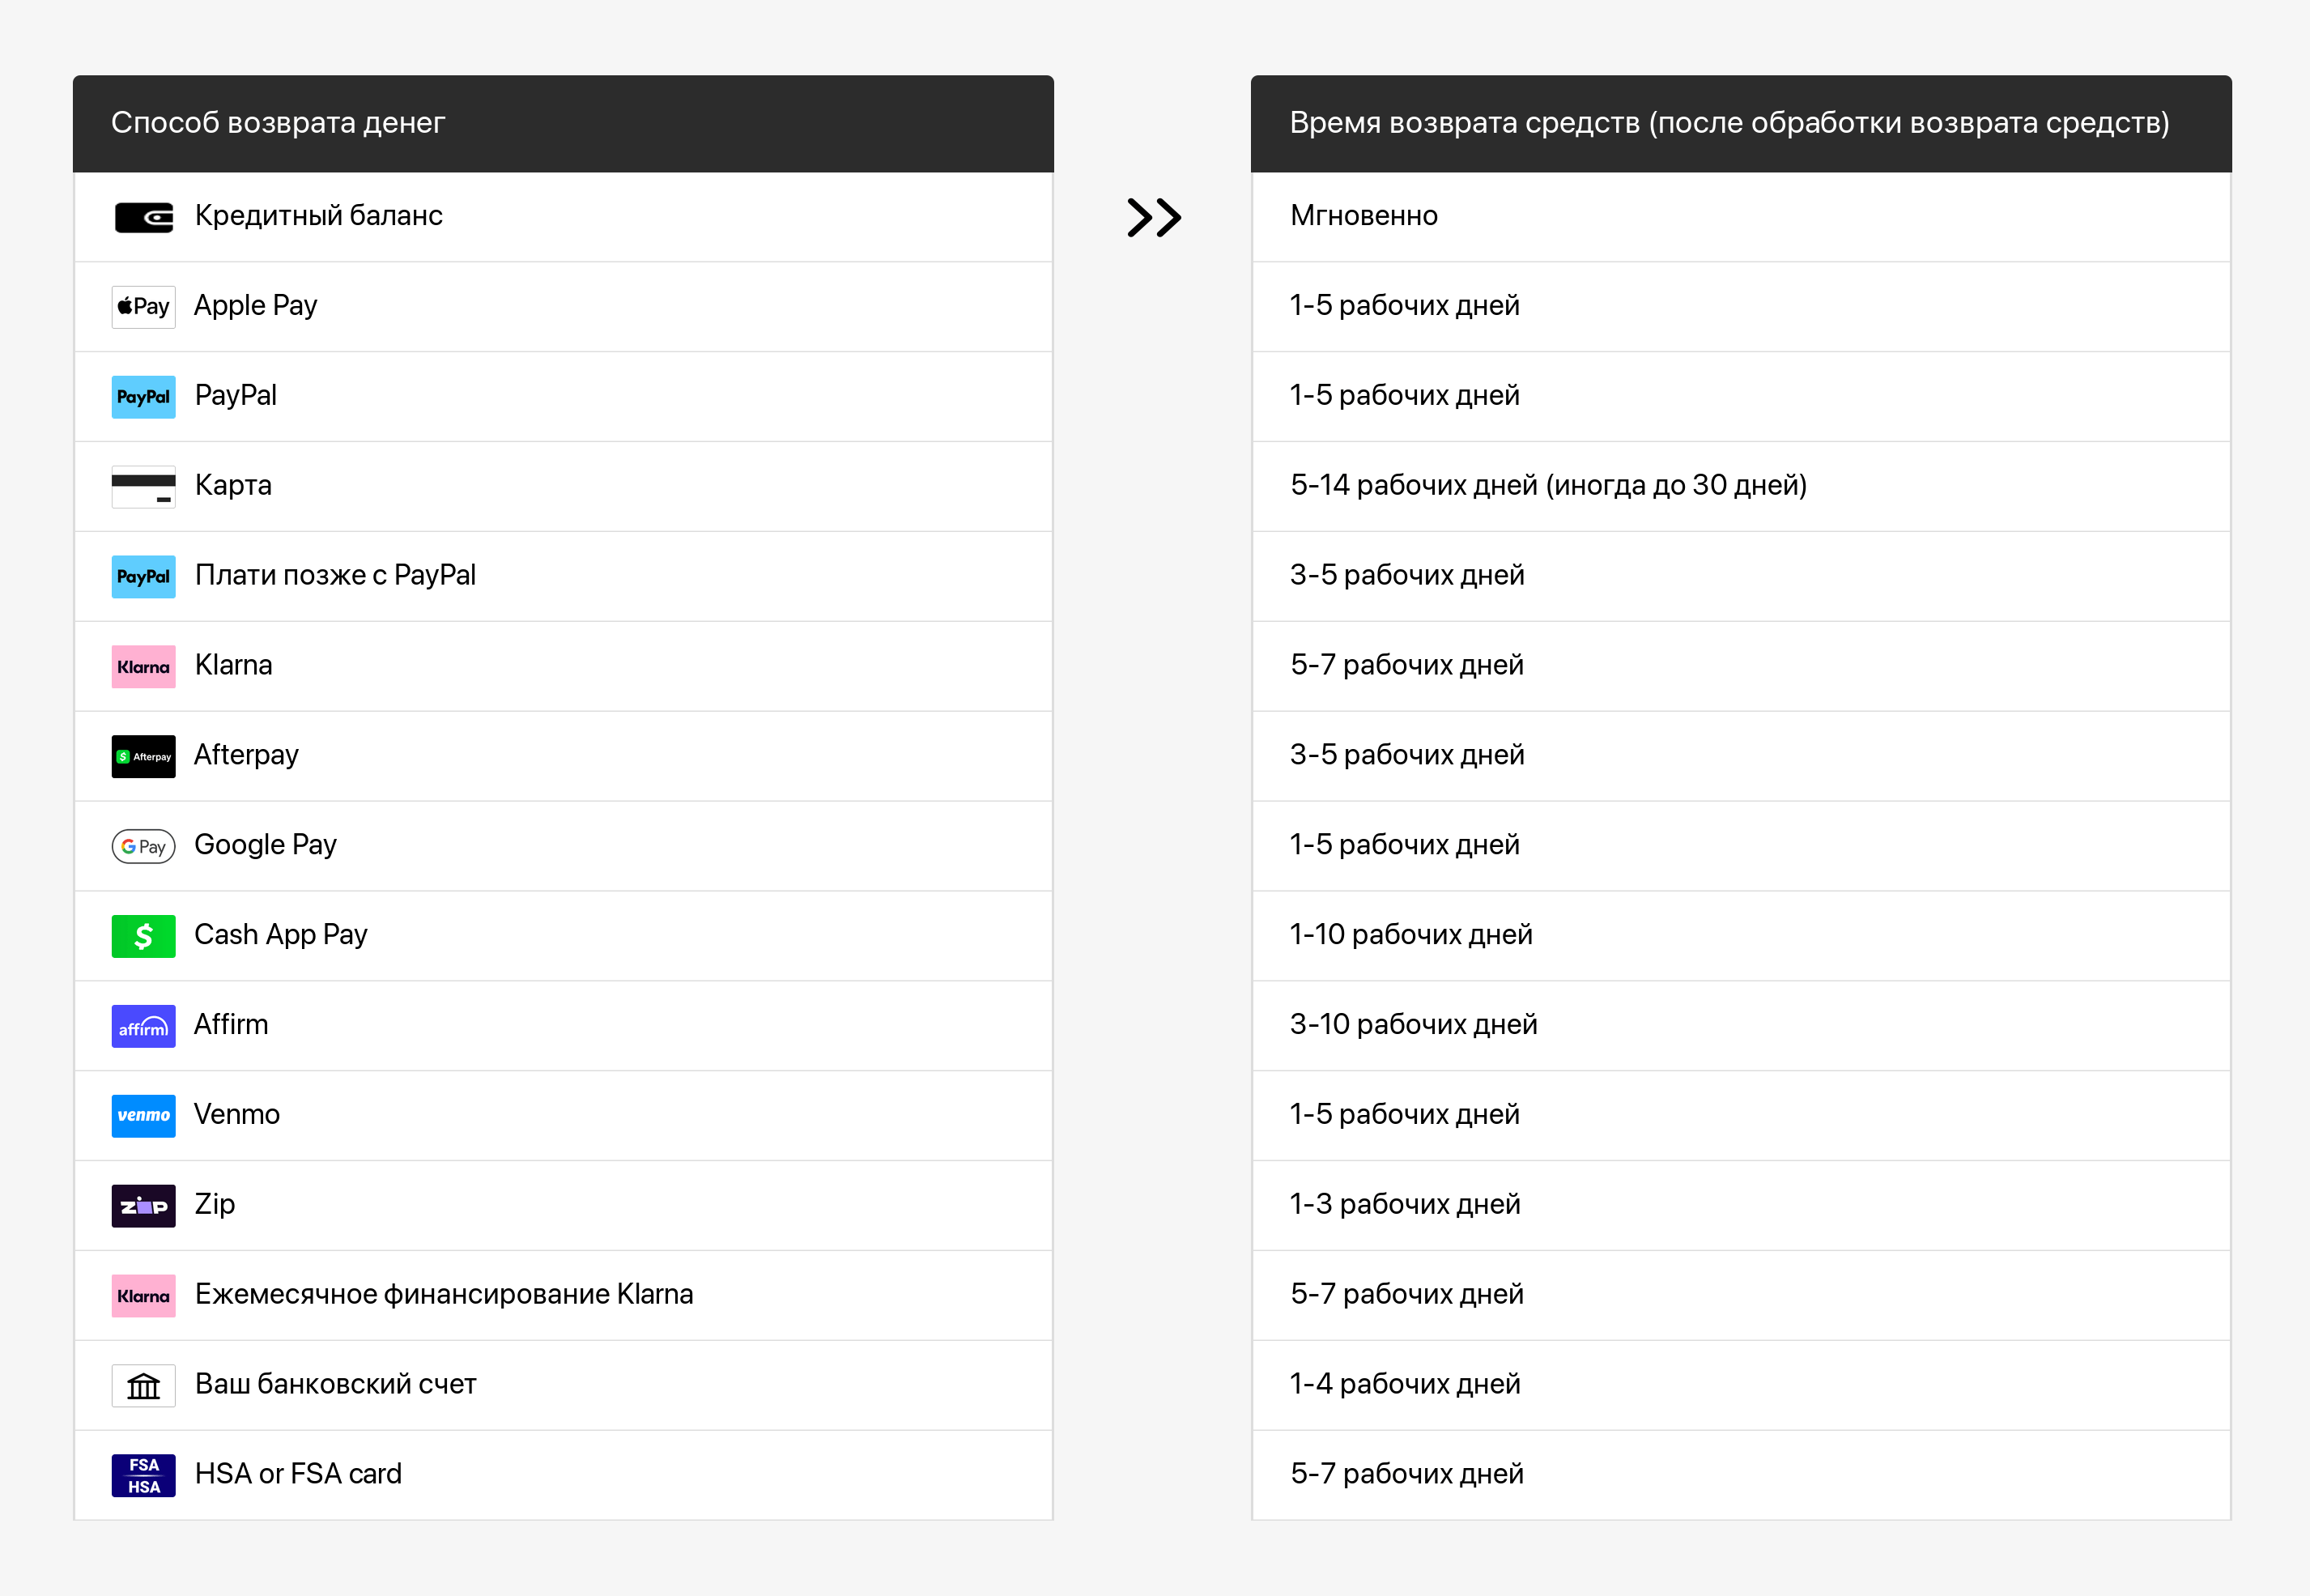Click the bank building icon
This screenshot has width=2310, height=1596.
(x=143, y=1386)
